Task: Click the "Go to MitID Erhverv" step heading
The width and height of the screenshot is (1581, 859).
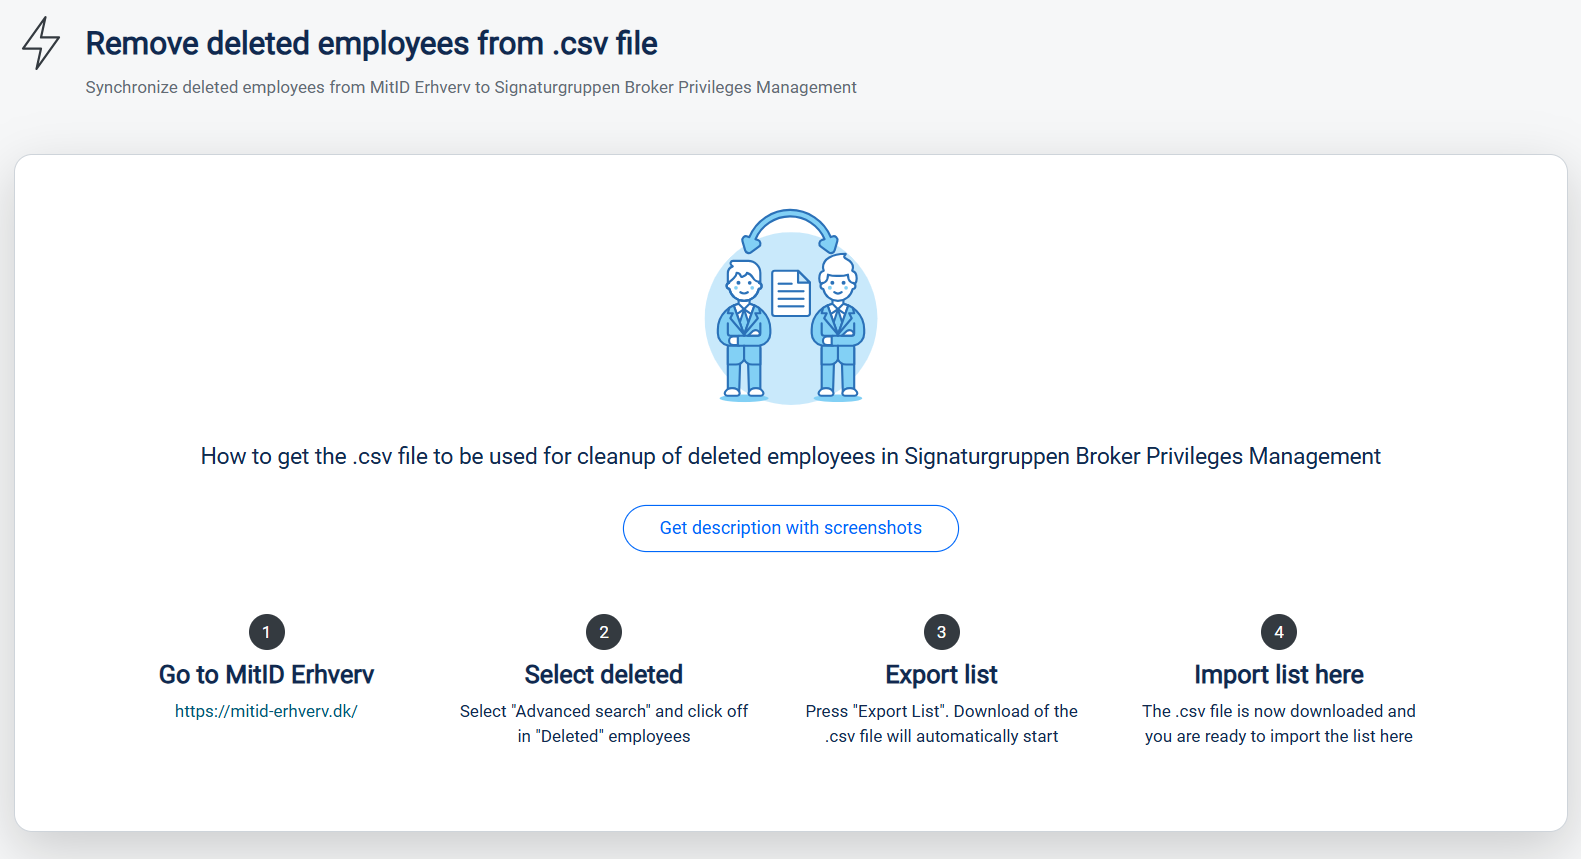Action: (266, 675)
